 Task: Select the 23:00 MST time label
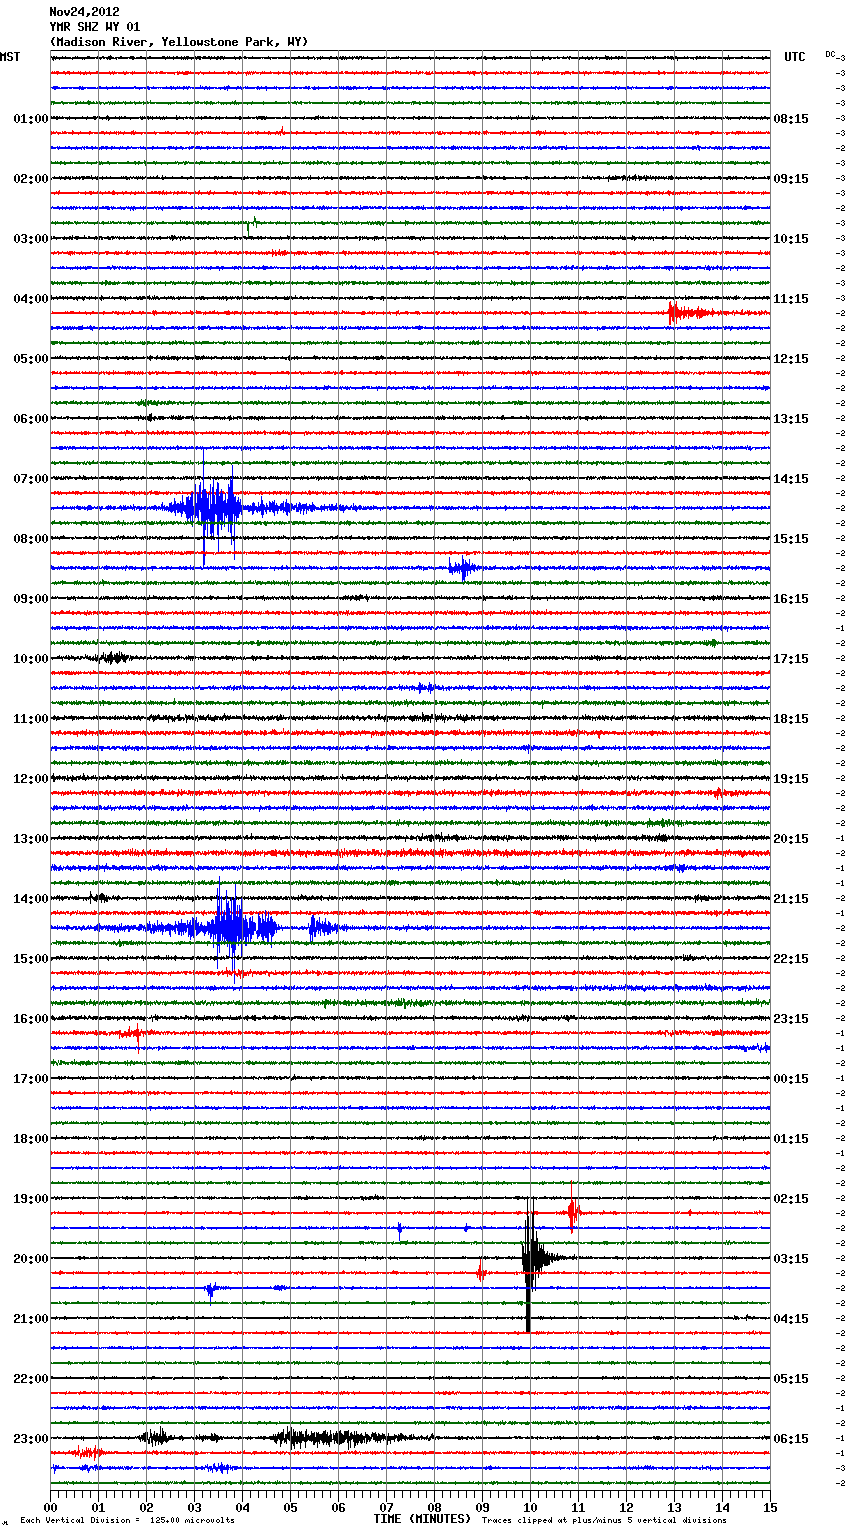click(31, 1439)
